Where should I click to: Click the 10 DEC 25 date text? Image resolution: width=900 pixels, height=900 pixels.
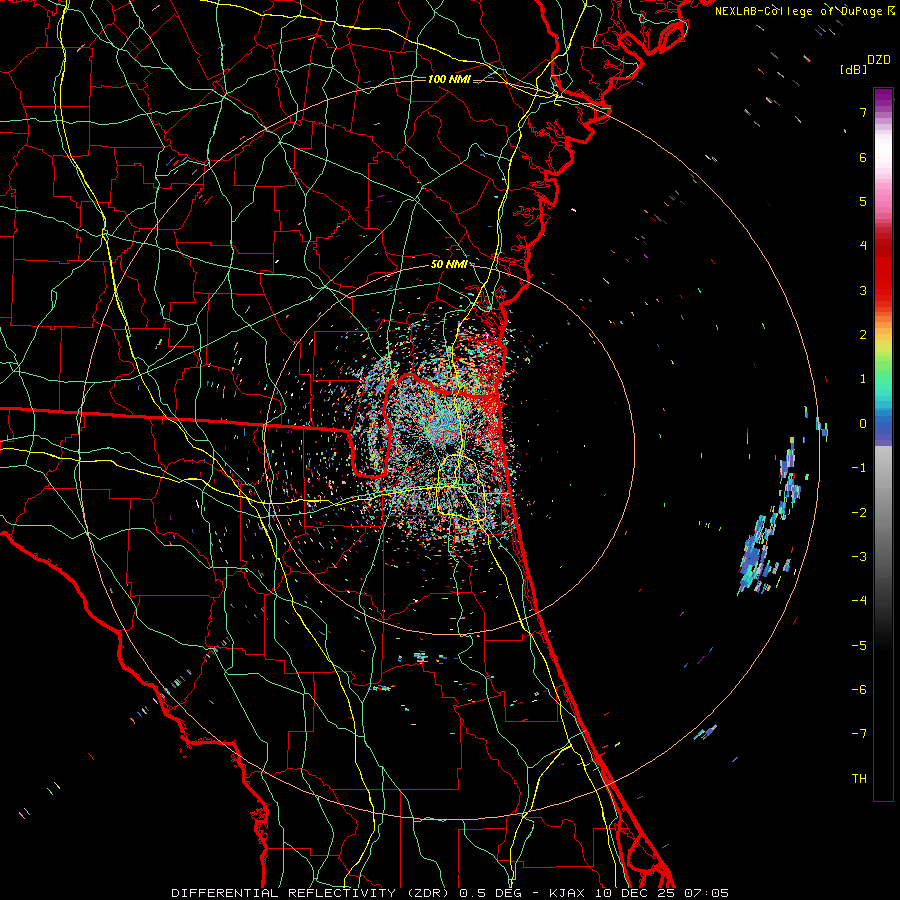click(636, 893)
